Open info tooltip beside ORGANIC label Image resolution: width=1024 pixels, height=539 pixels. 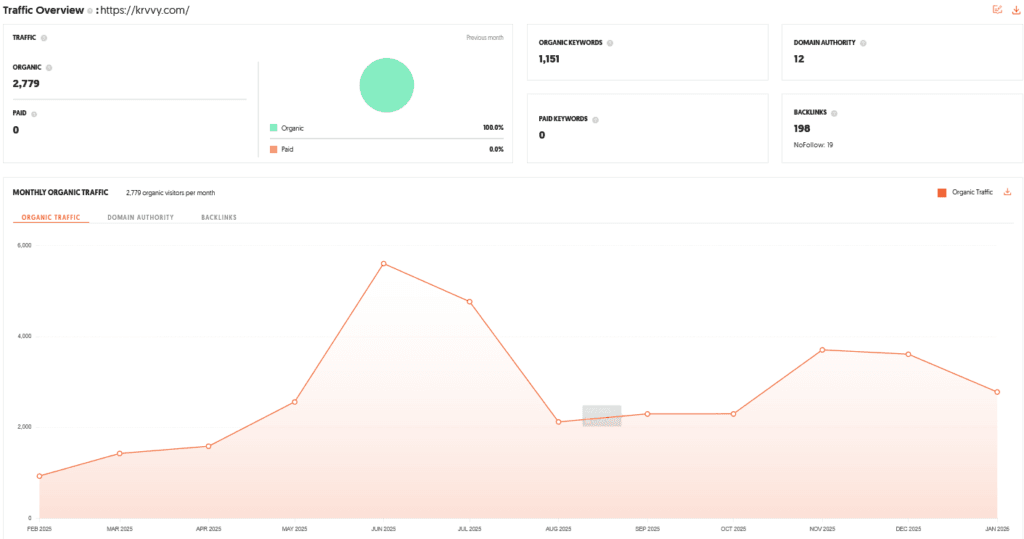[x=49, y=68]
